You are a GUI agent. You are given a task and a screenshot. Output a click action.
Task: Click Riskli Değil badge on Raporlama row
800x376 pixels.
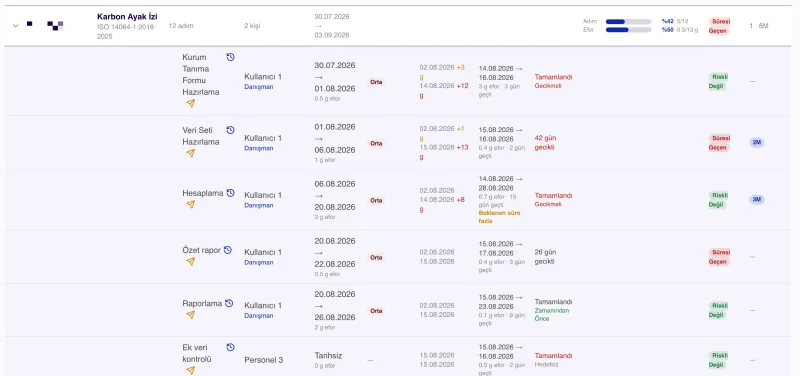719,310
